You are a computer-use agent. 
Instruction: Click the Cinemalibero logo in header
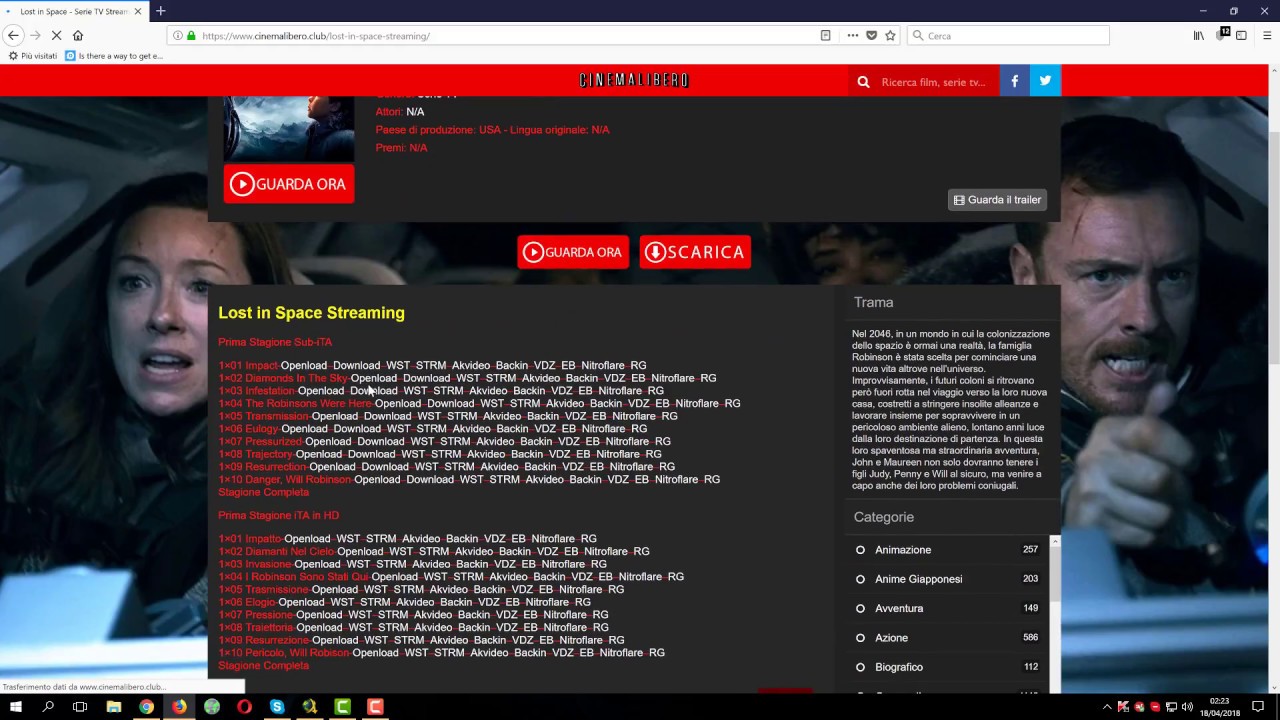pos(634,80)
